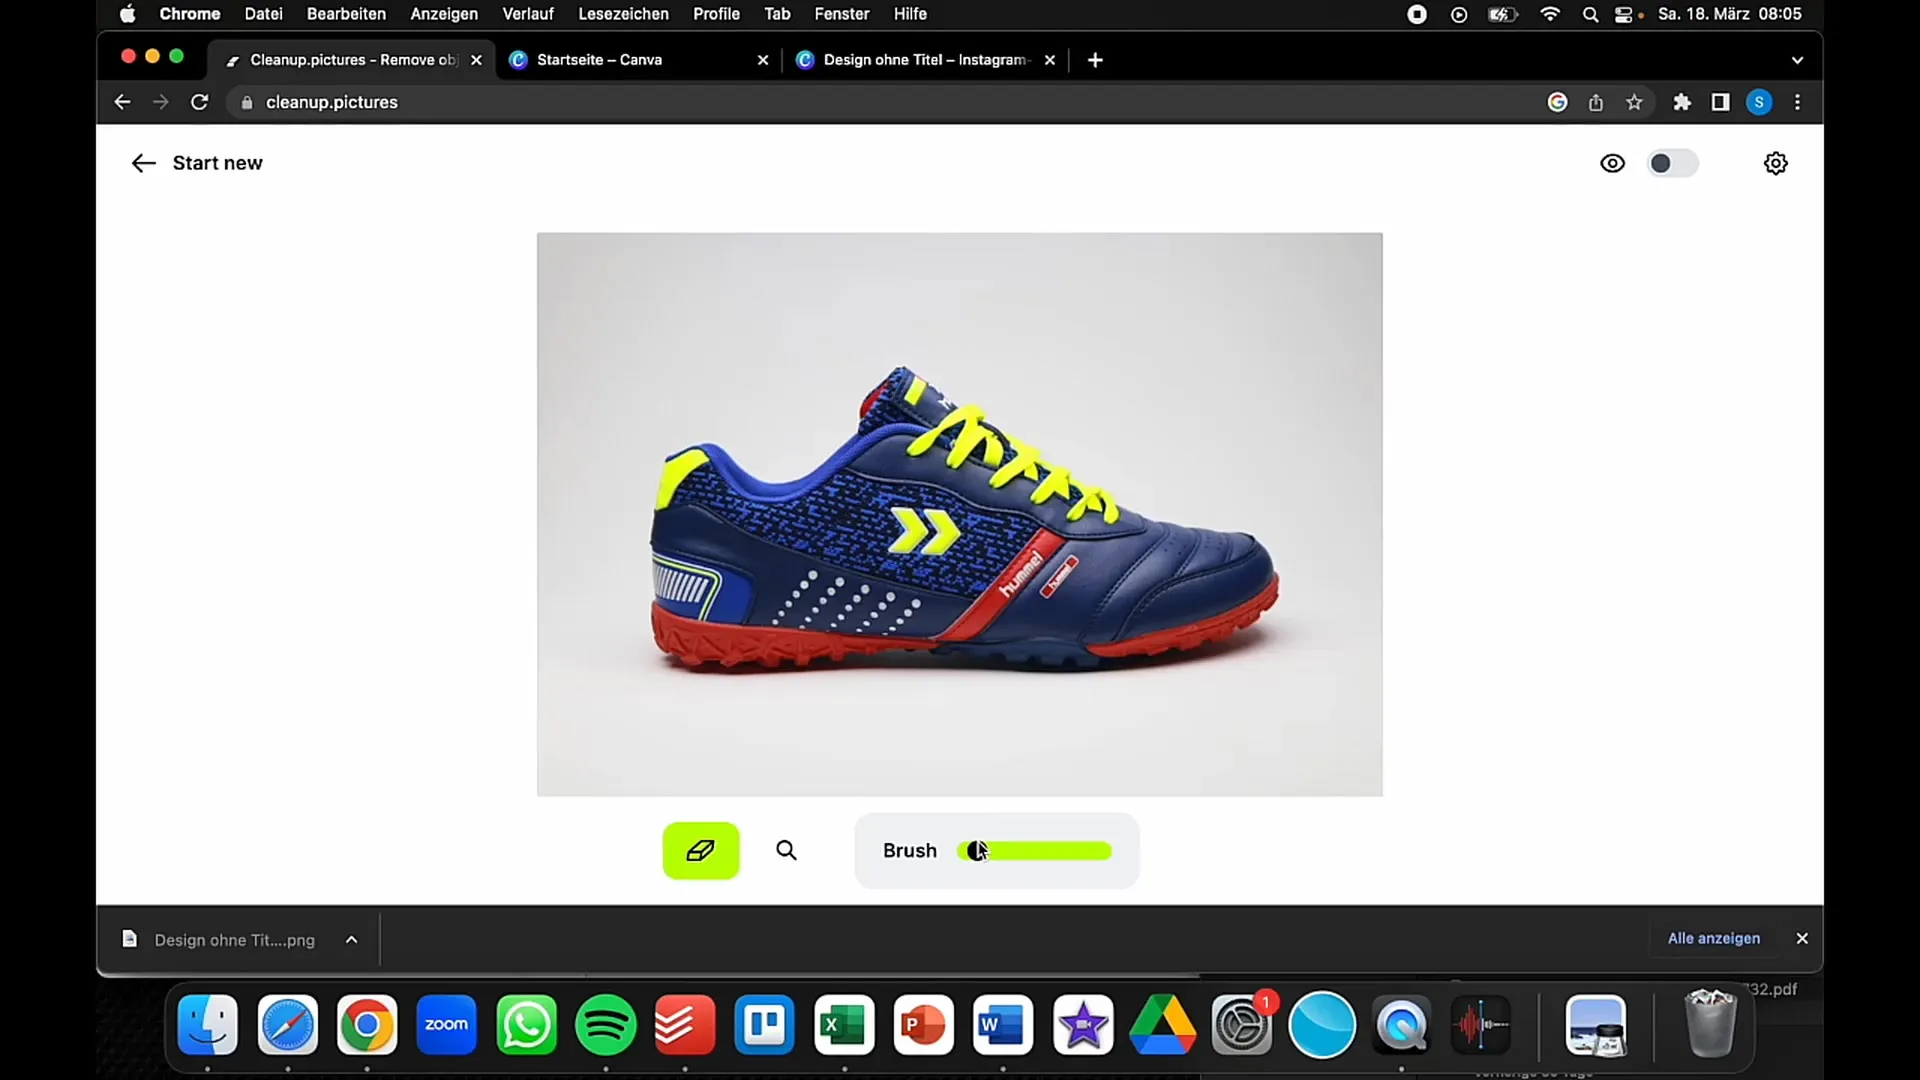Close the Startseite – Canva tab
The width and height of the screenshot is (1920, 1080).
[763, 60]
